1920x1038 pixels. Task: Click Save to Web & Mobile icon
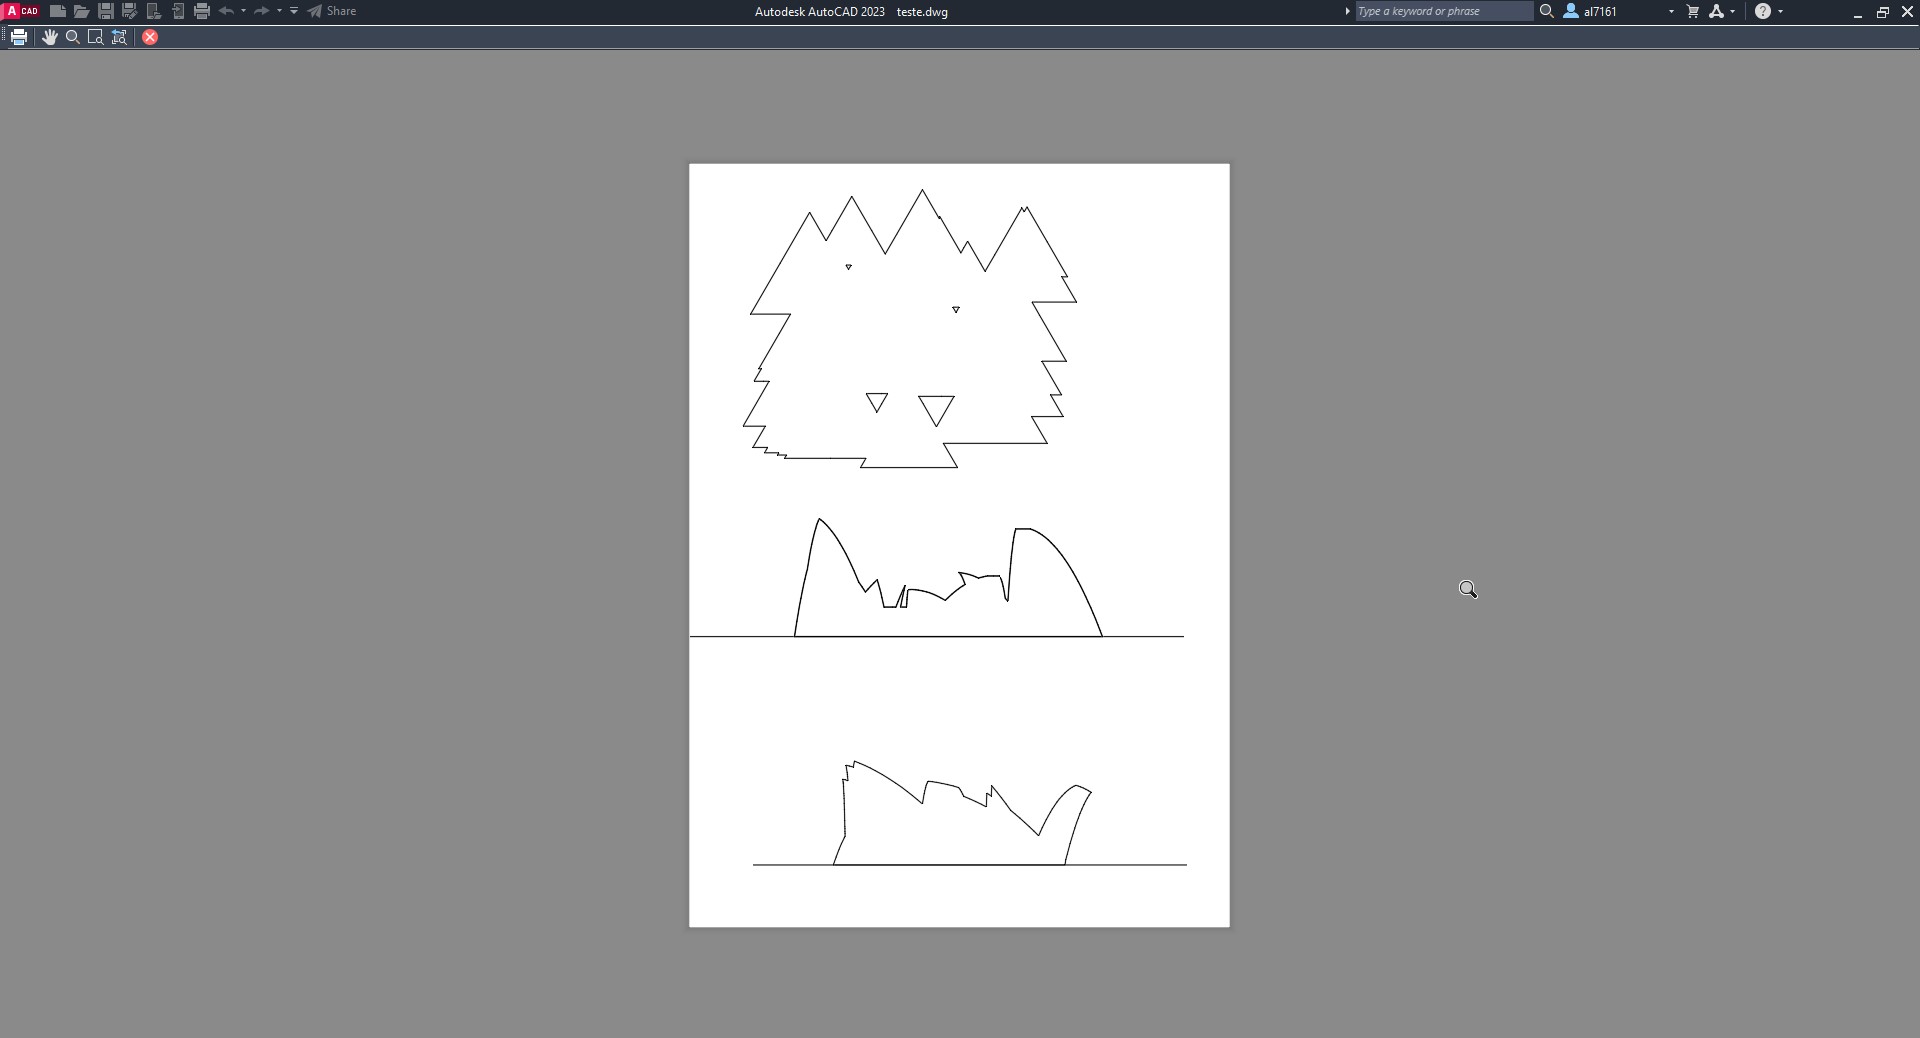178,11
